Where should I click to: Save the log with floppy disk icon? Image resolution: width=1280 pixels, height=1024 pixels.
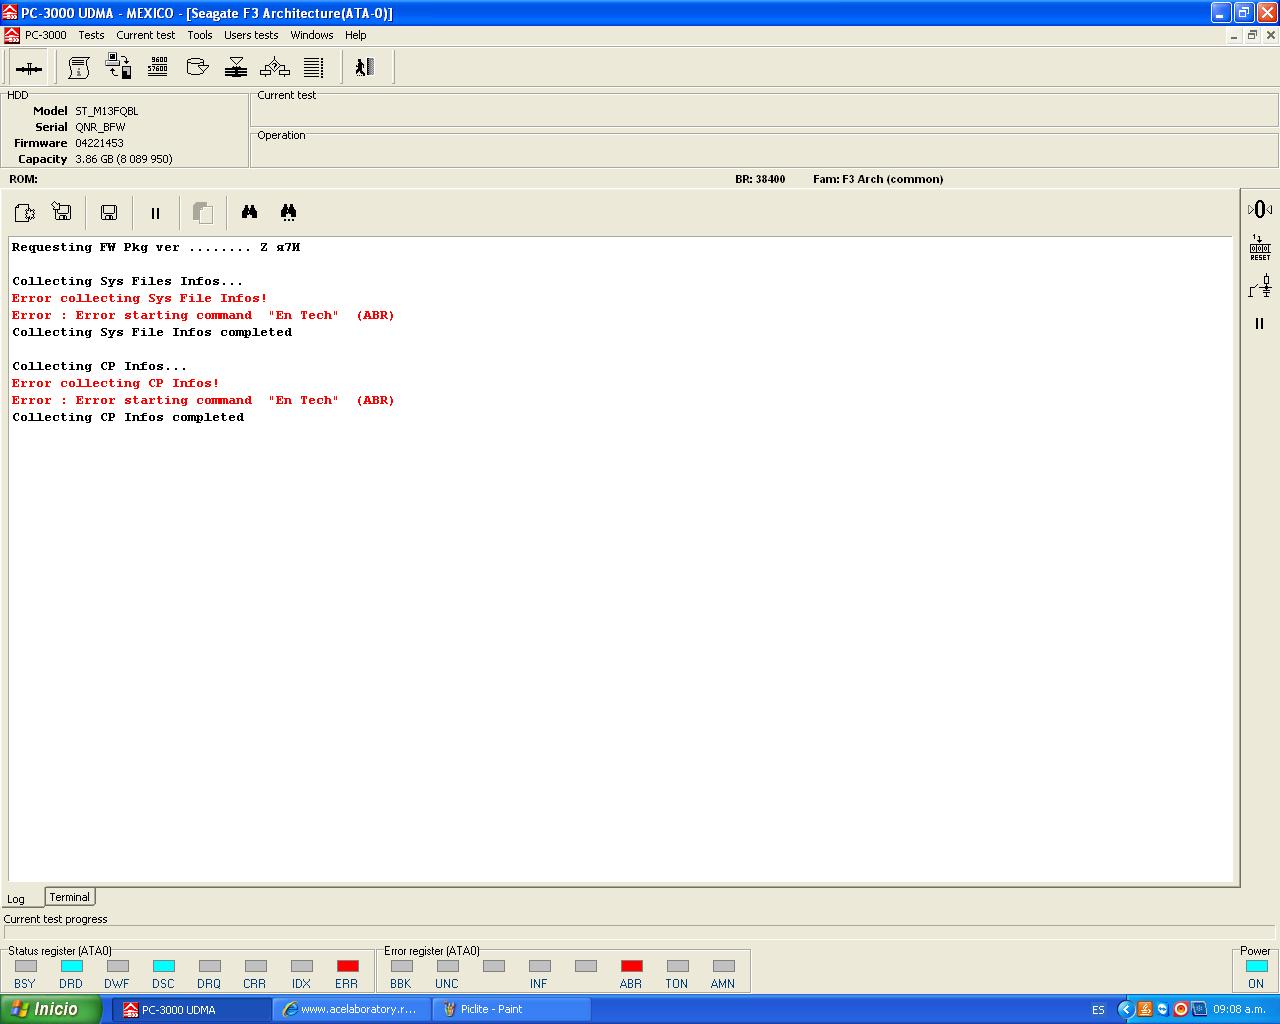pyautogui.click(x=109, y=212)
